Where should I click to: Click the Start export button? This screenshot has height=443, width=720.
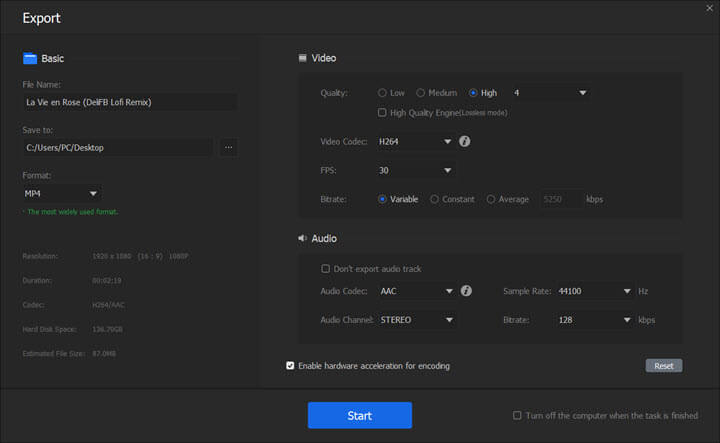pos(359,415)
